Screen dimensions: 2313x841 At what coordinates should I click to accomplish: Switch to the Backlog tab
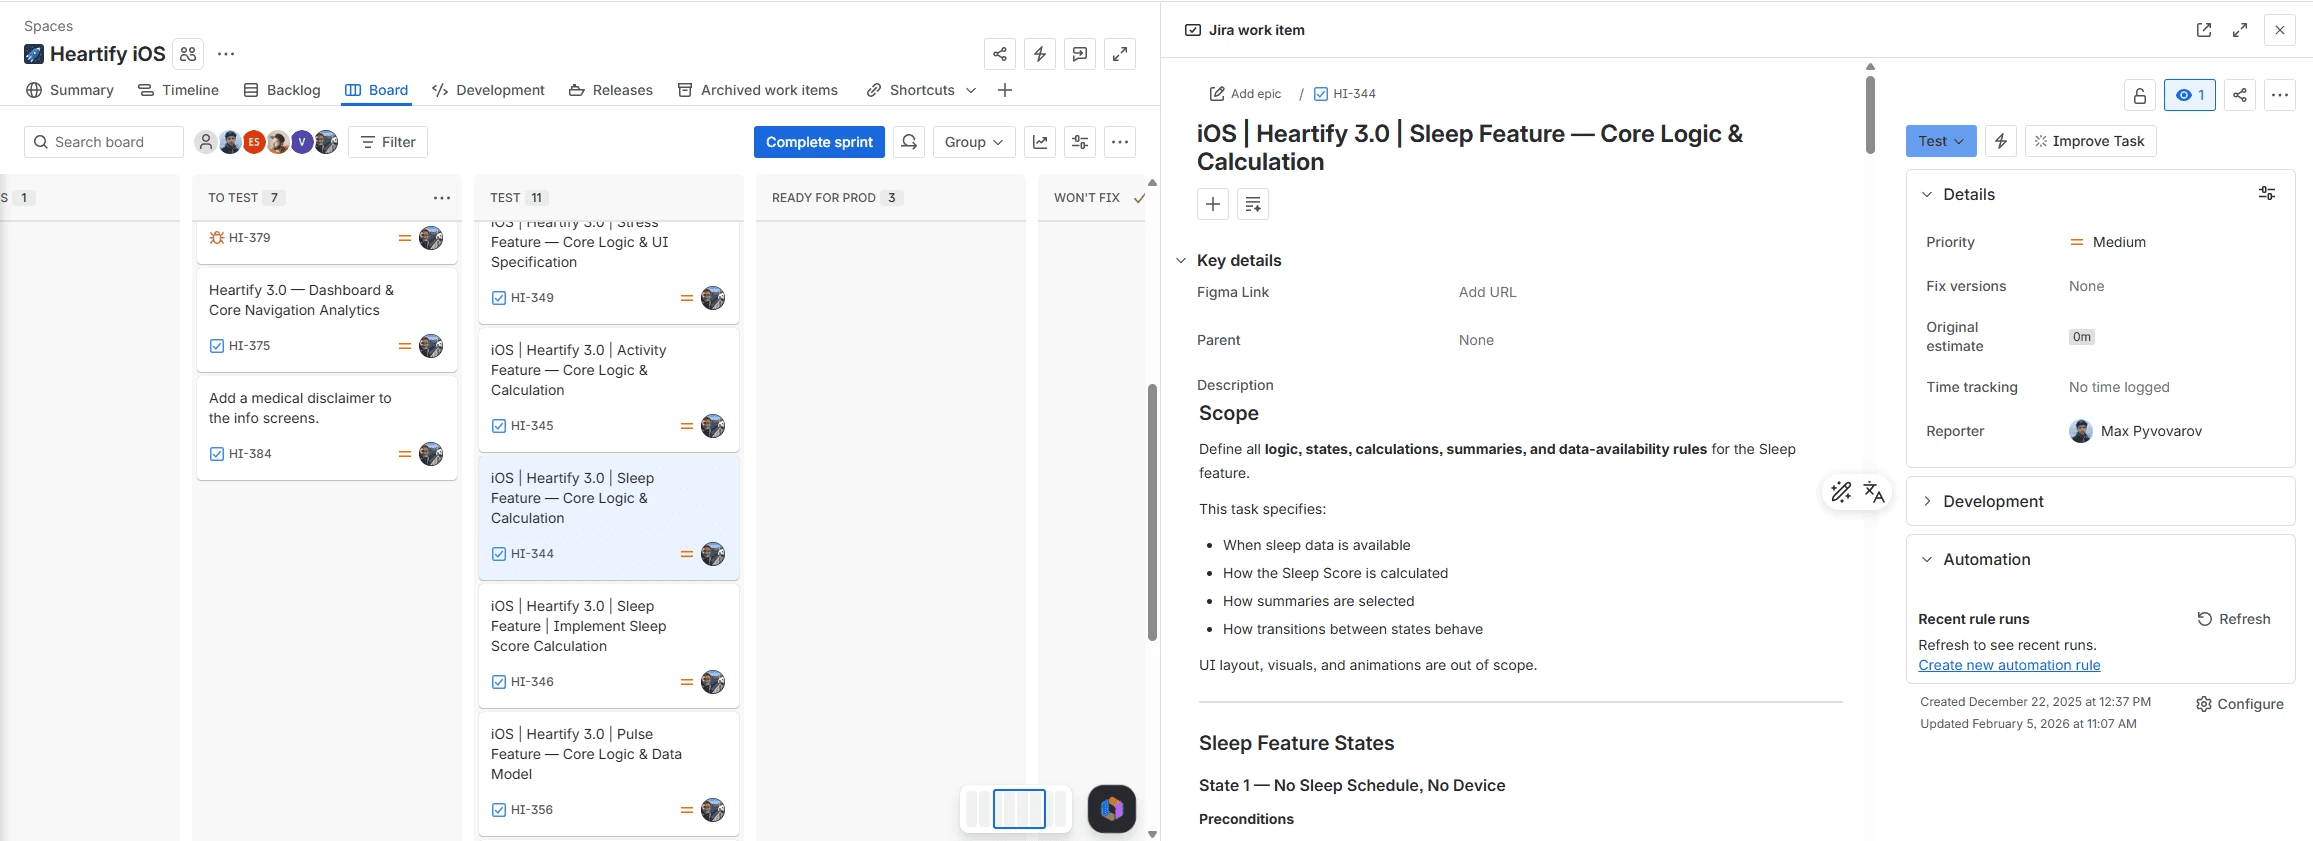tap(282, 90)
